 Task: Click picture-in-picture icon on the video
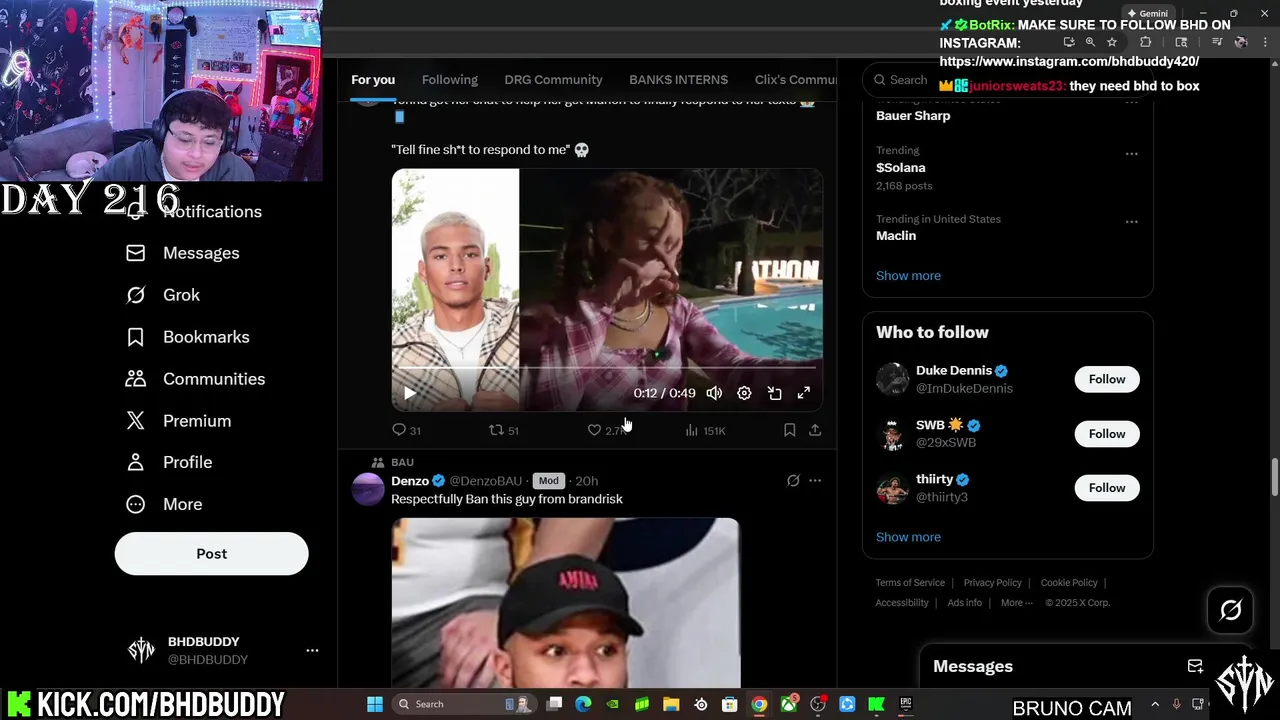[774, 393]
